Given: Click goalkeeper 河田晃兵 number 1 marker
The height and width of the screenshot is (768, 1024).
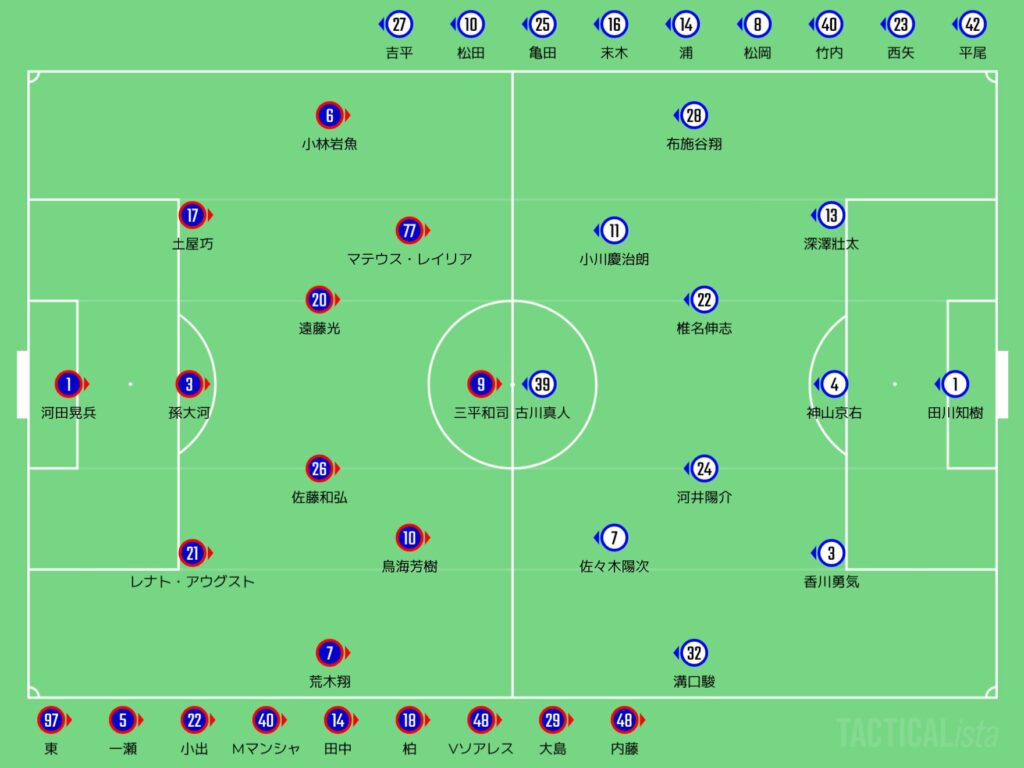Looking at the screenshot, I should tap(69, 384).
